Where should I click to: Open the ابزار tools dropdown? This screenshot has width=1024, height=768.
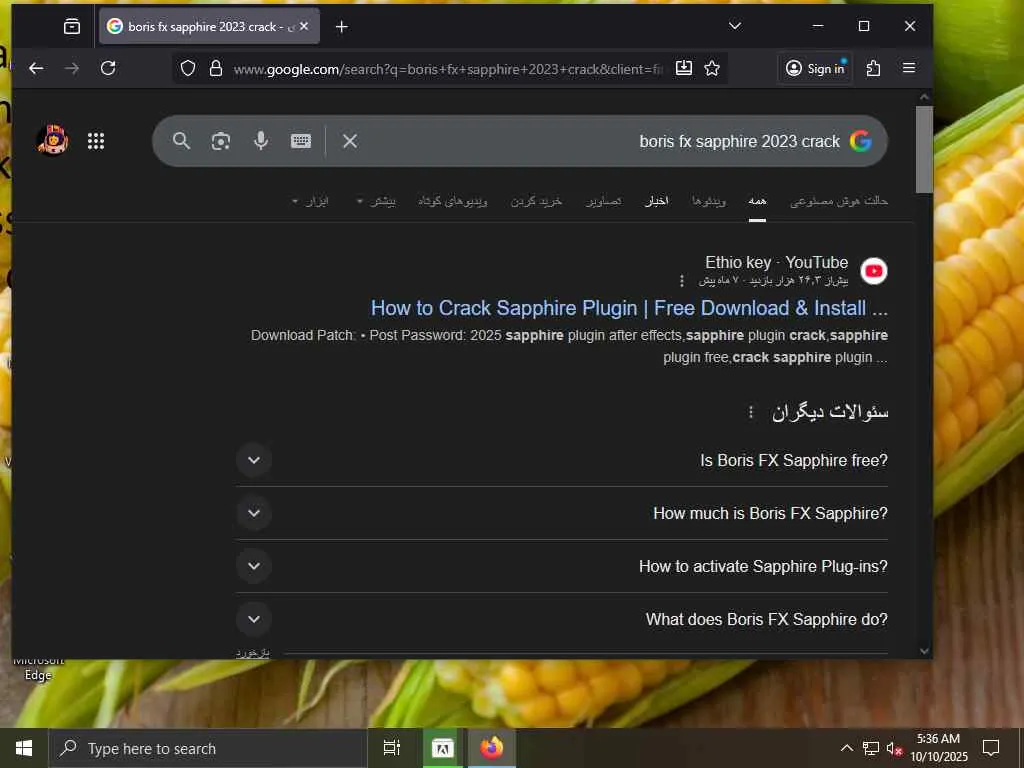pos(310,200)
